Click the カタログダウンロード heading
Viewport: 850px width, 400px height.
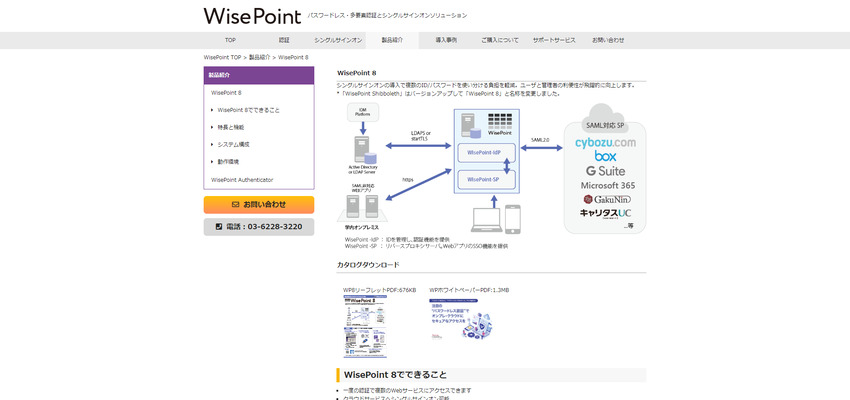368,264
